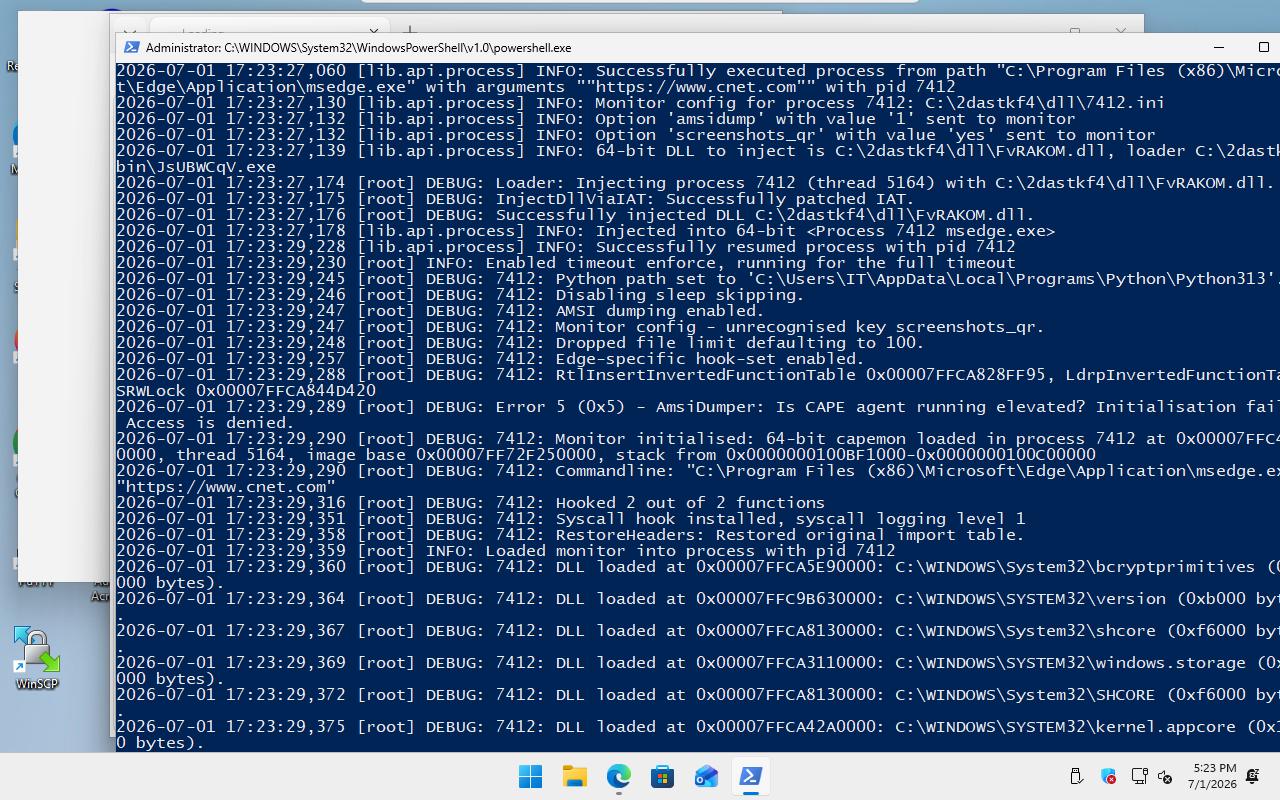Click the text "bin\JsUBWCqV.exe"

click(196, 167)
